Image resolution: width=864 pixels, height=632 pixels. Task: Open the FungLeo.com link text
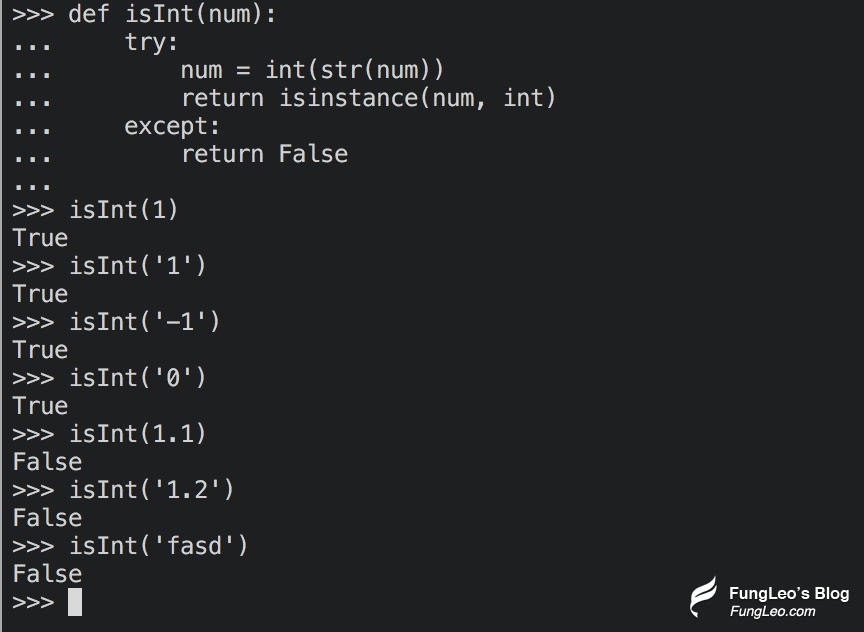tap(773, 611)
